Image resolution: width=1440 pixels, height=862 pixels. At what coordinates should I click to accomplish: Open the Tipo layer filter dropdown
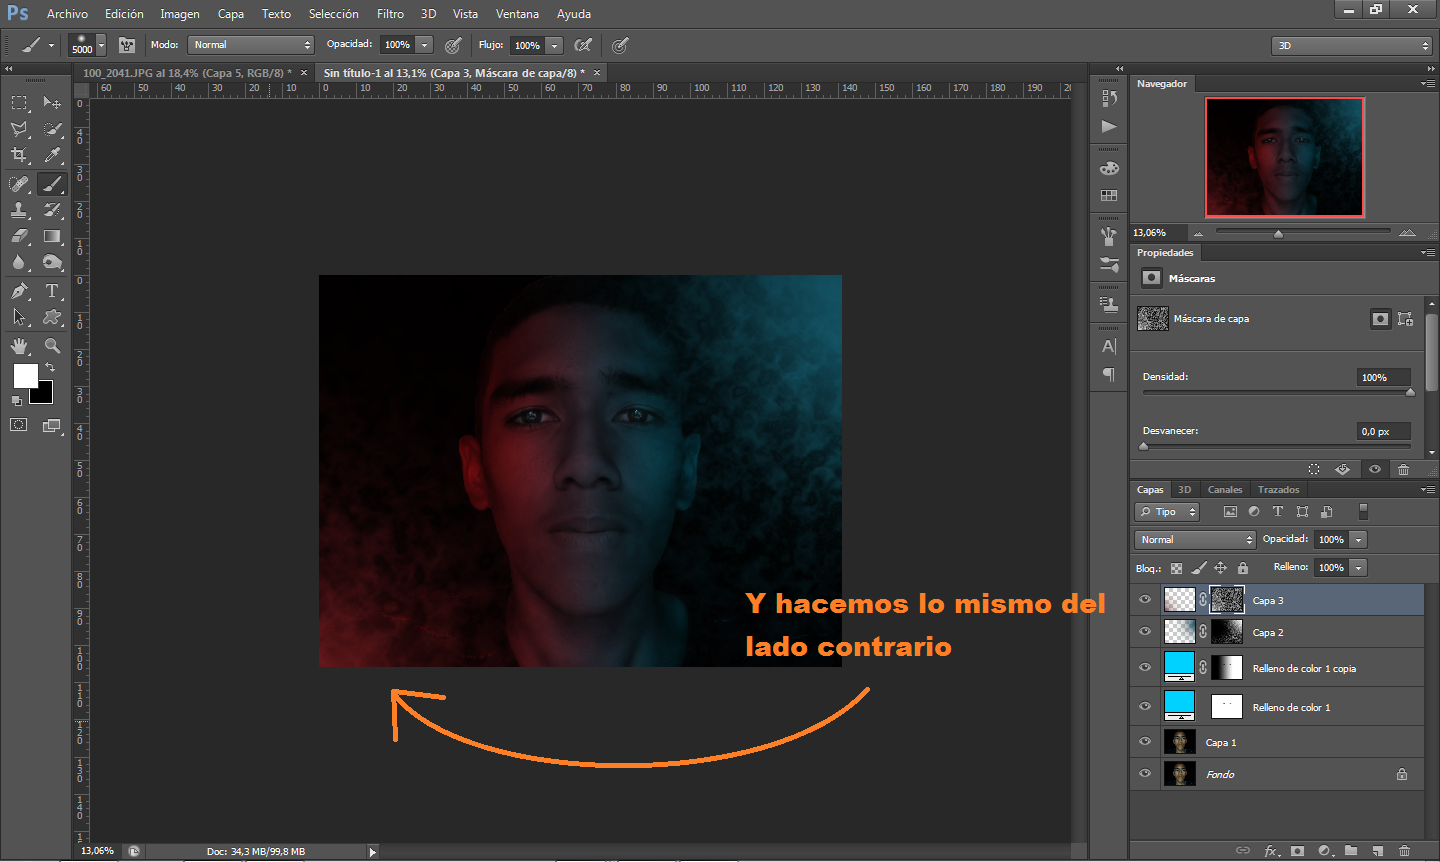(x=1167, y=512)
